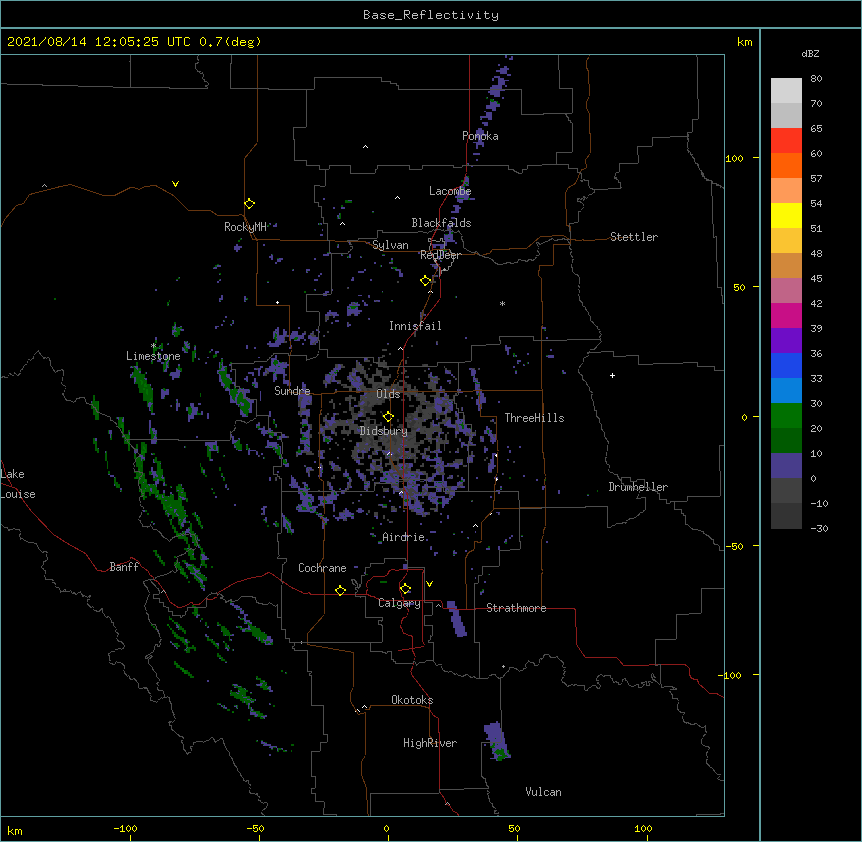This screenshot has height=842, width=862.
Task: Click the Limestone label
Action: [153, 356]
